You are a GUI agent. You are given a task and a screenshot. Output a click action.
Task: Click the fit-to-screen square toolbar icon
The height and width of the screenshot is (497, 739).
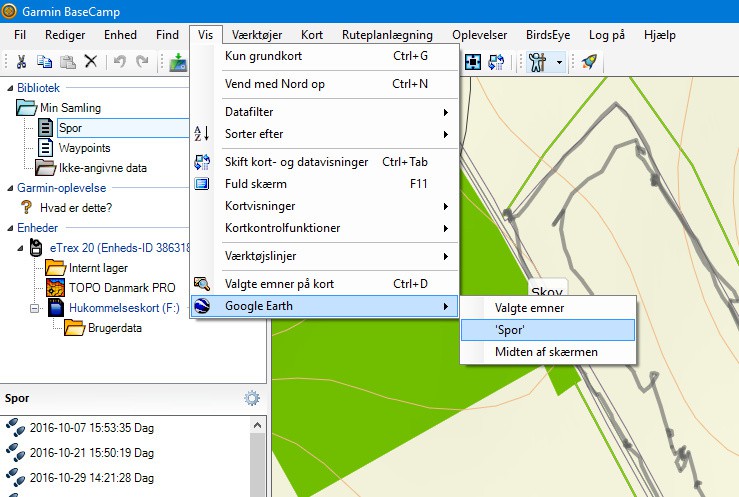point(473,62)
